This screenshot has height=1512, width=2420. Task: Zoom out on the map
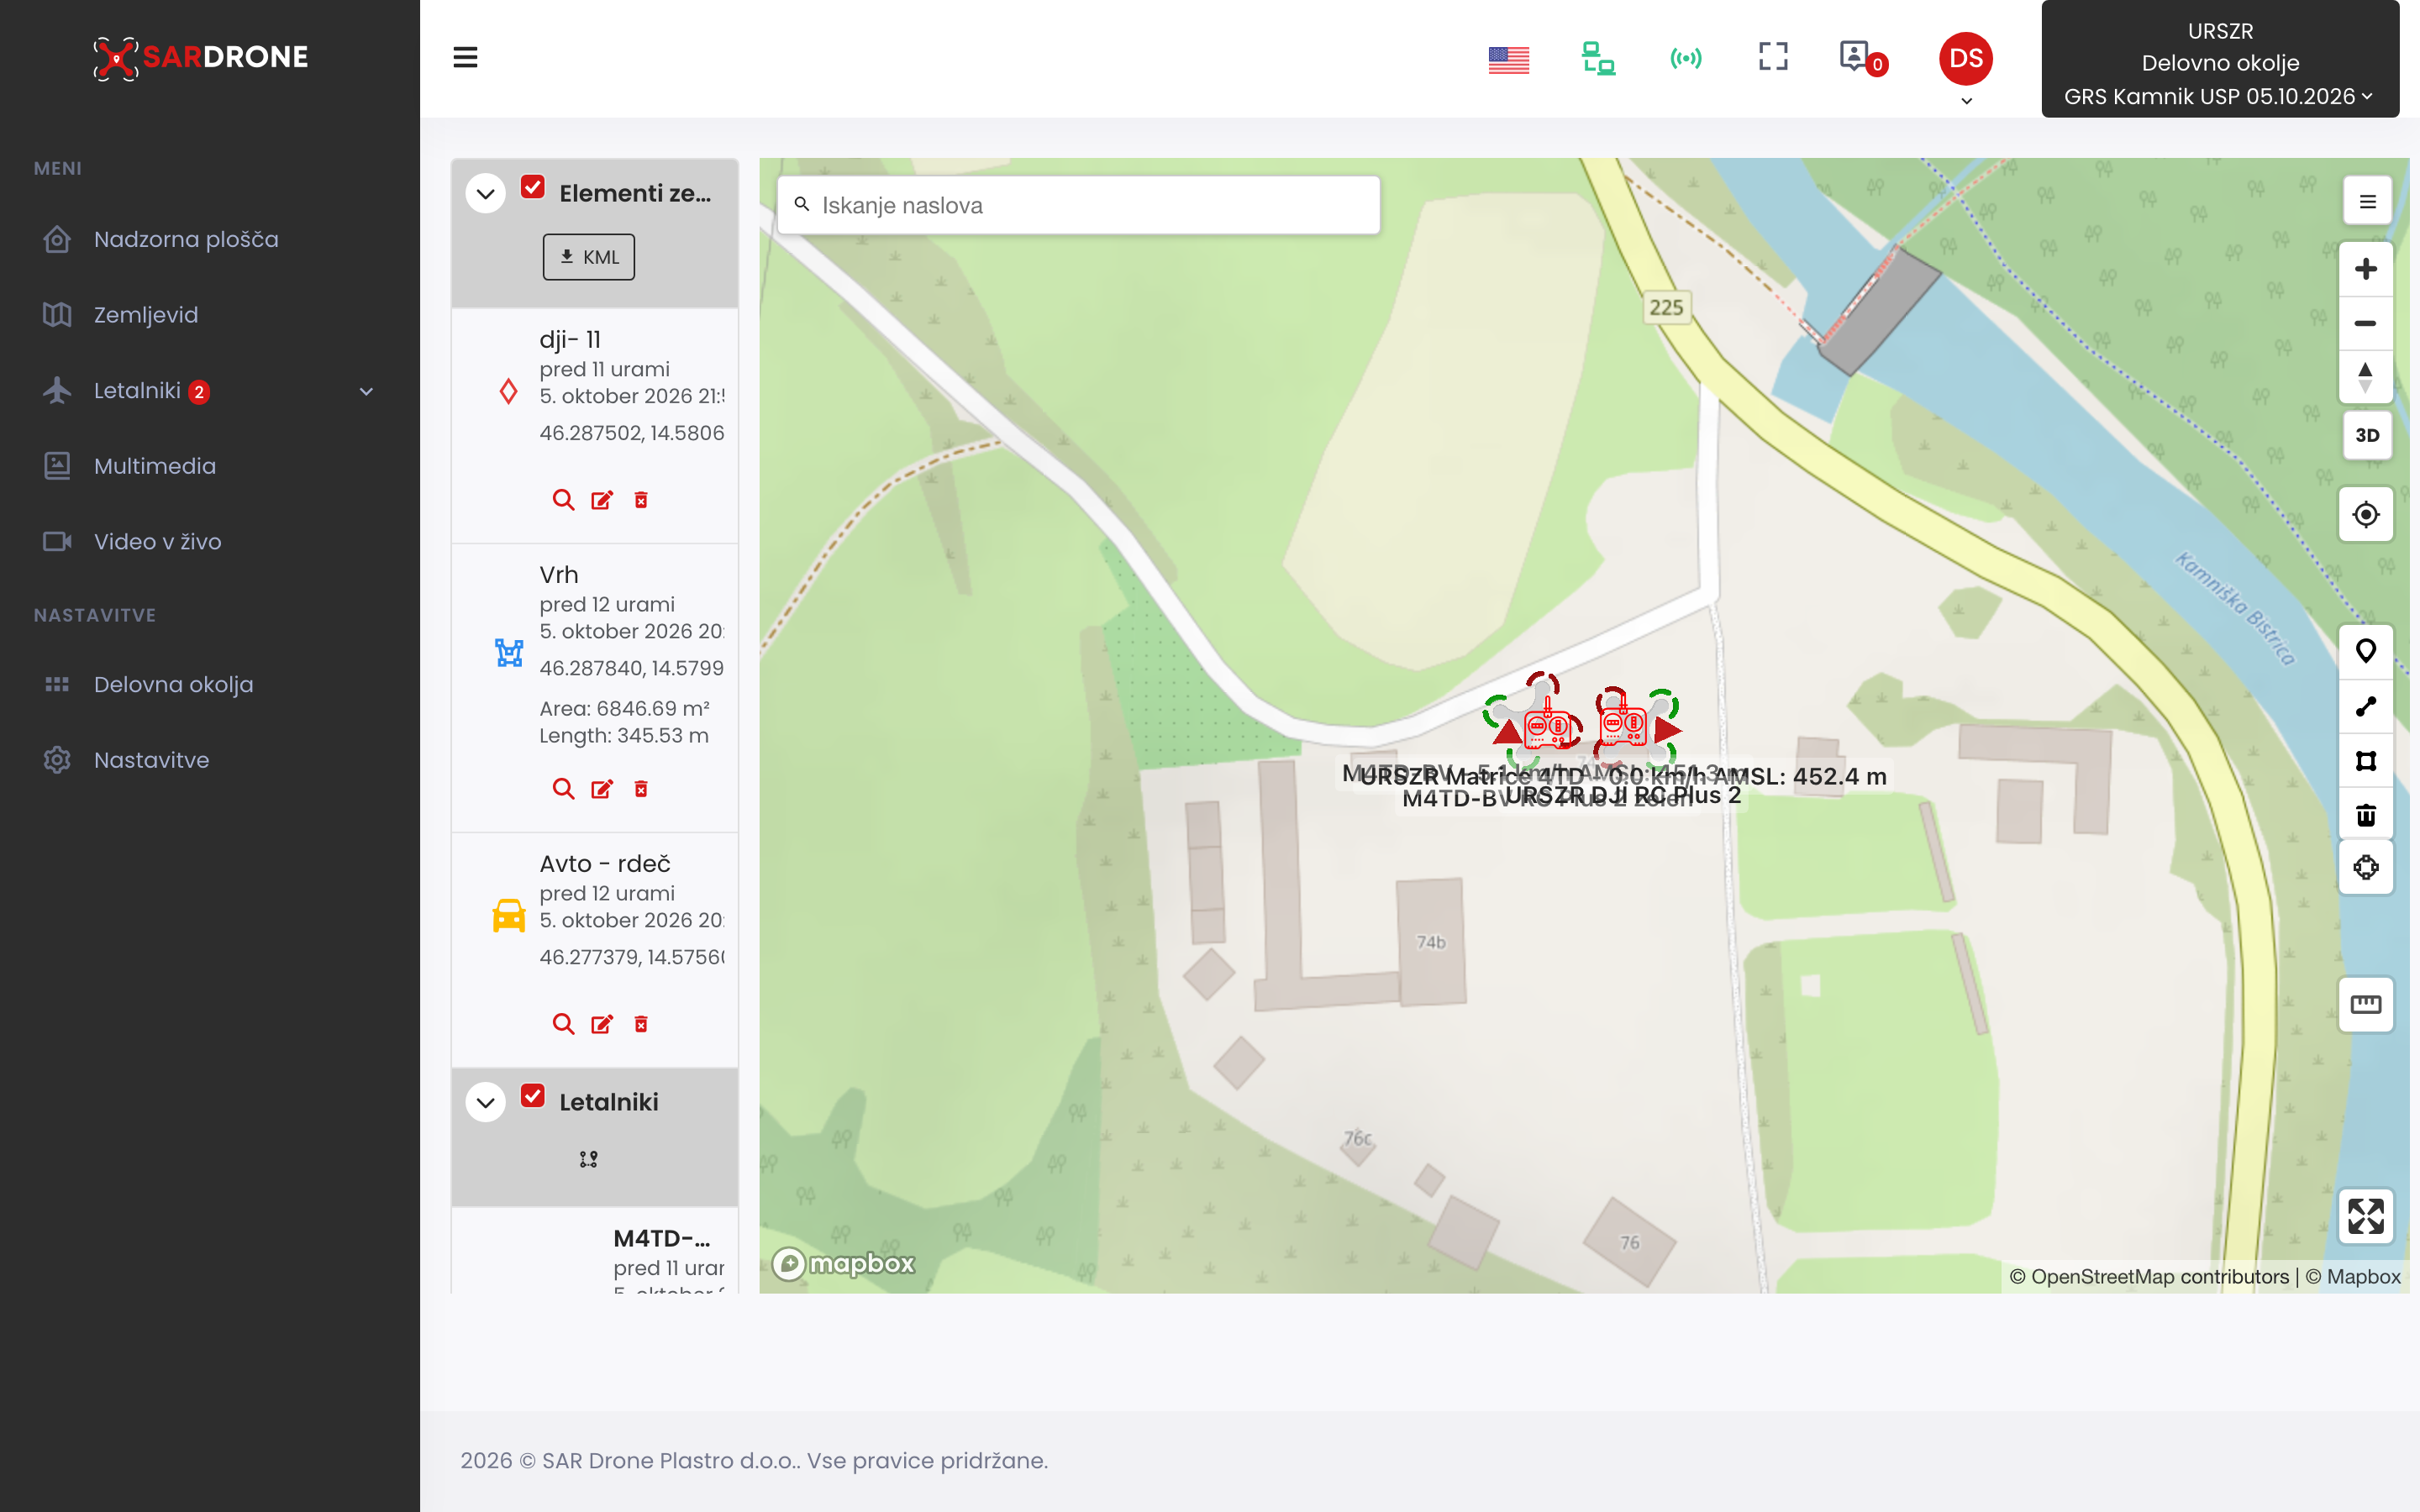(x=2365, y=323)
